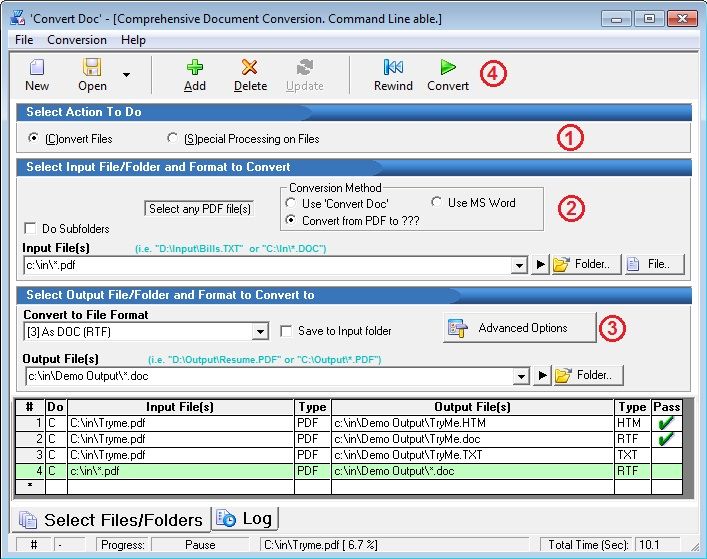Viewport: 707px width, 559px height.
Task: Expand the Input File(s) path dropdown
Action: (x=519, y=265)
